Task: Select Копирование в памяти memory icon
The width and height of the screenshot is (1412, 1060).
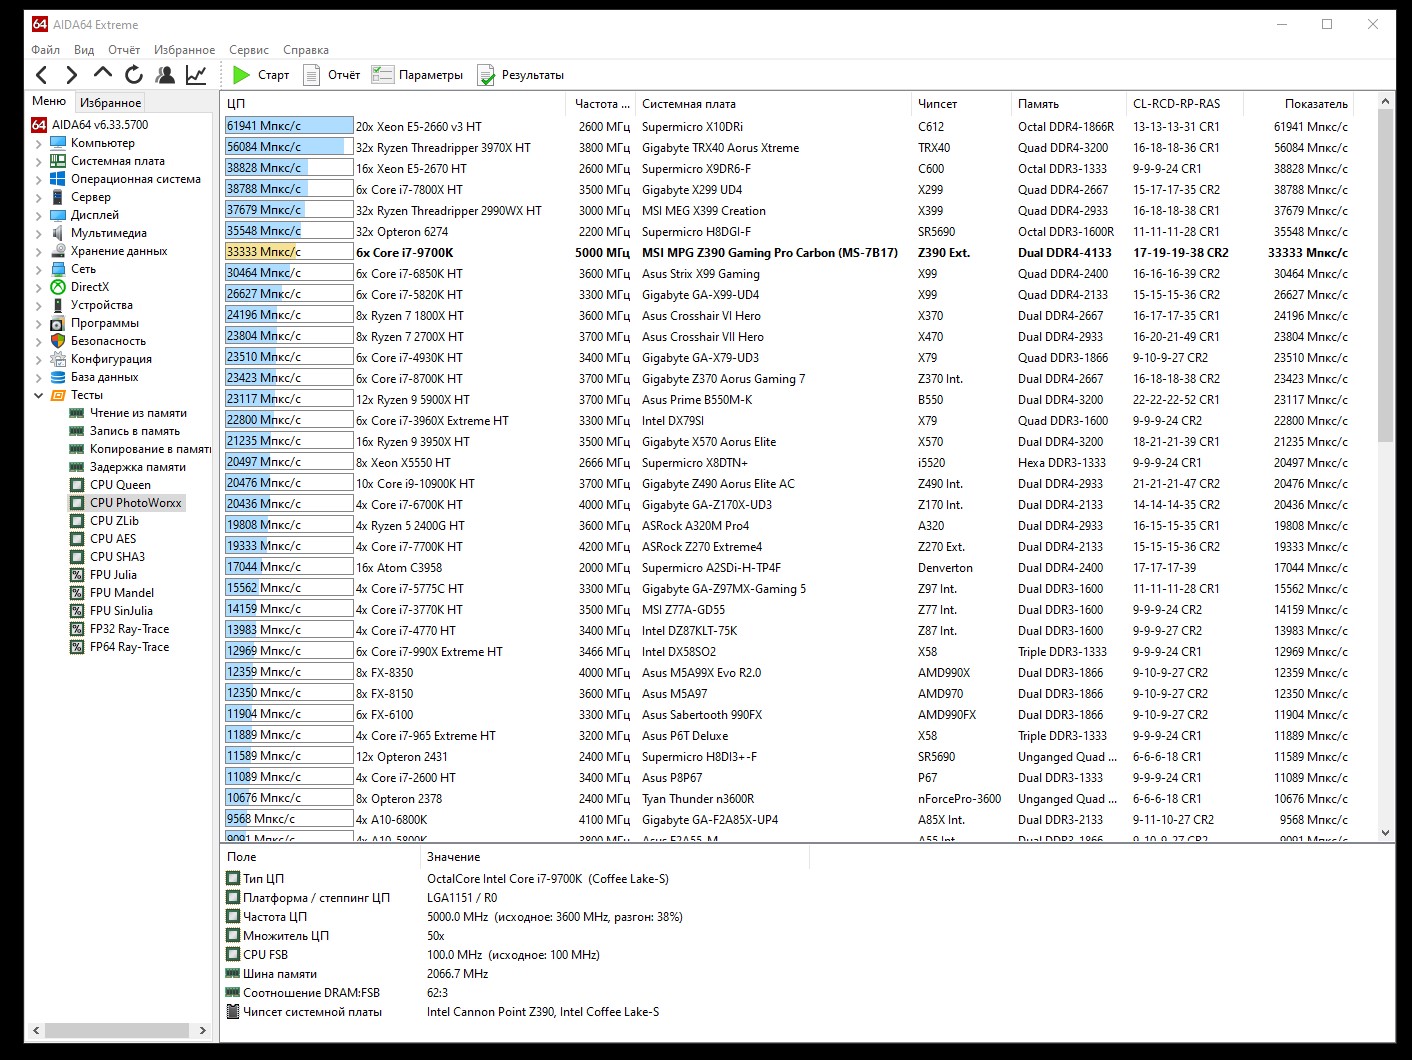Action: (77, 449)
